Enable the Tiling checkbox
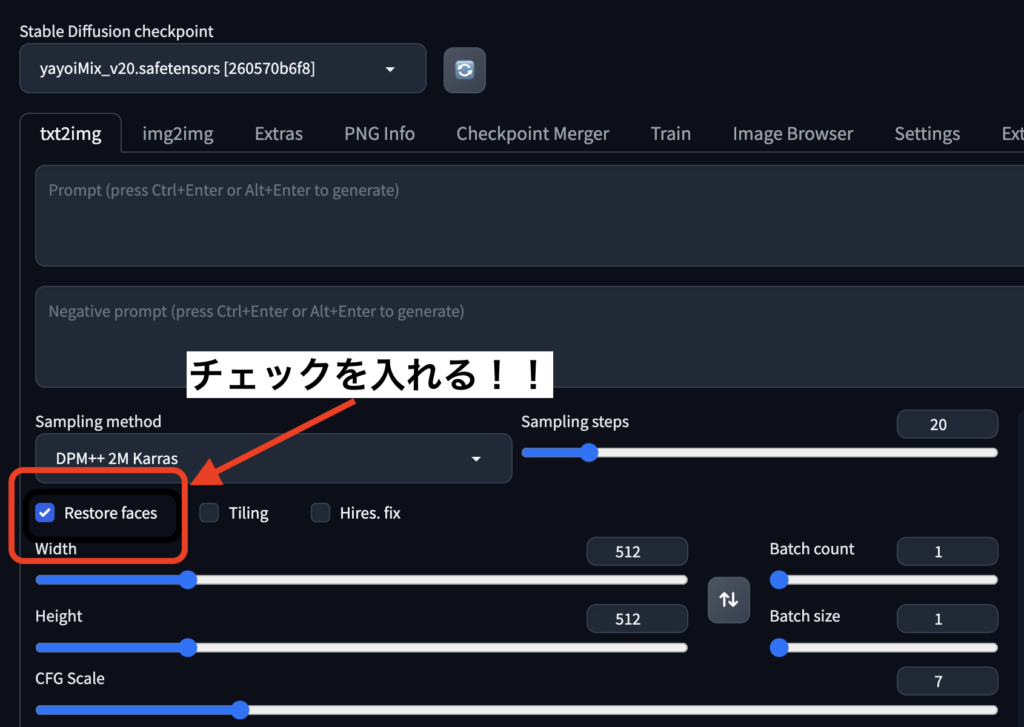Image resolution: width=1024 pixels, height=727 pixels. pos(209,513)
